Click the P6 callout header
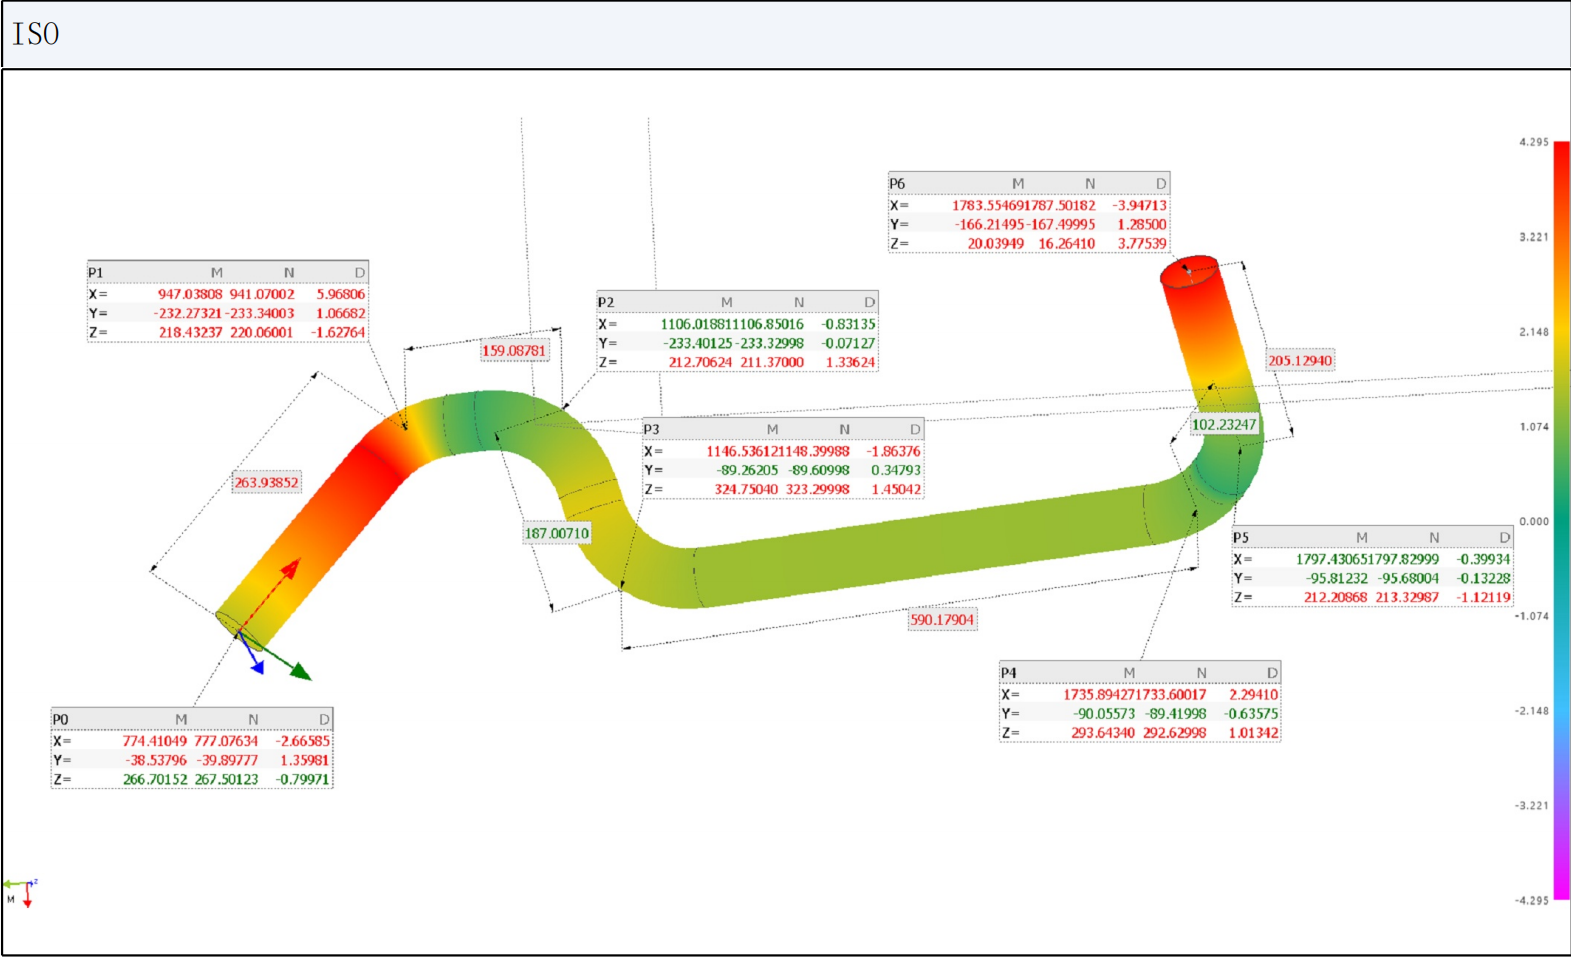1571x957 pixels. [x=1028, y=183]
